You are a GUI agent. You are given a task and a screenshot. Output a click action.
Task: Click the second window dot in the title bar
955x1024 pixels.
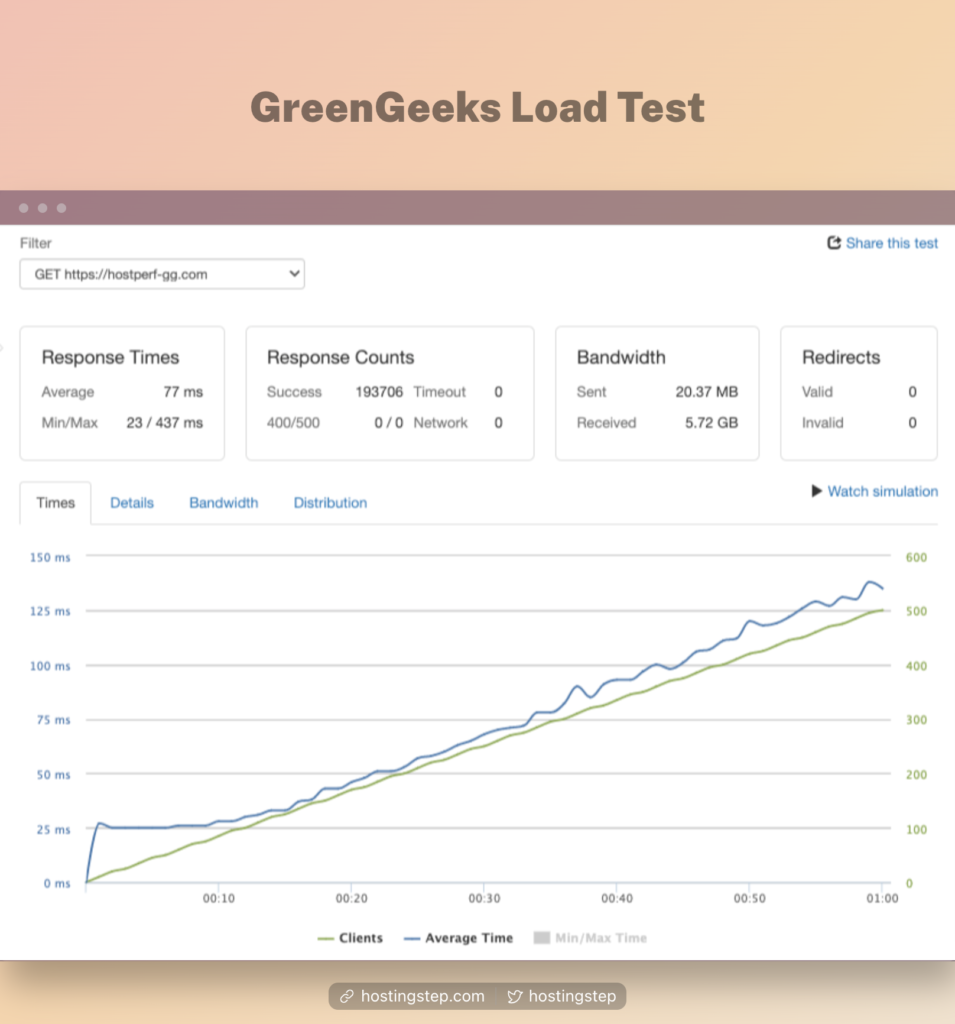42,208
